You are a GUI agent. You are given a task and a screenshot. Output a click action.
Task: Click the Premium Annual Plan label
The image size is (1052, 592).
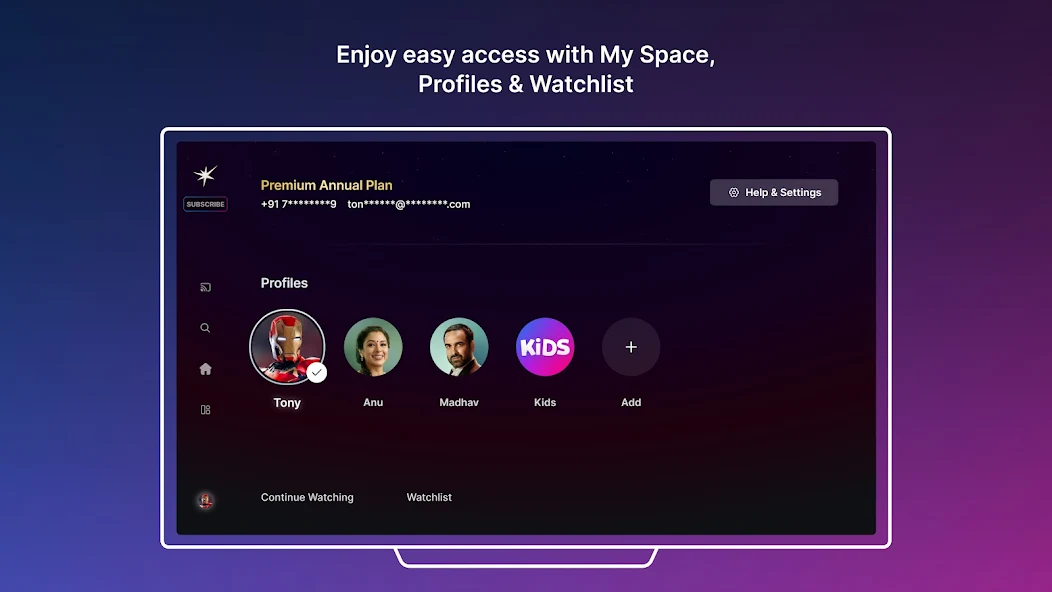[x=326, y=185]
